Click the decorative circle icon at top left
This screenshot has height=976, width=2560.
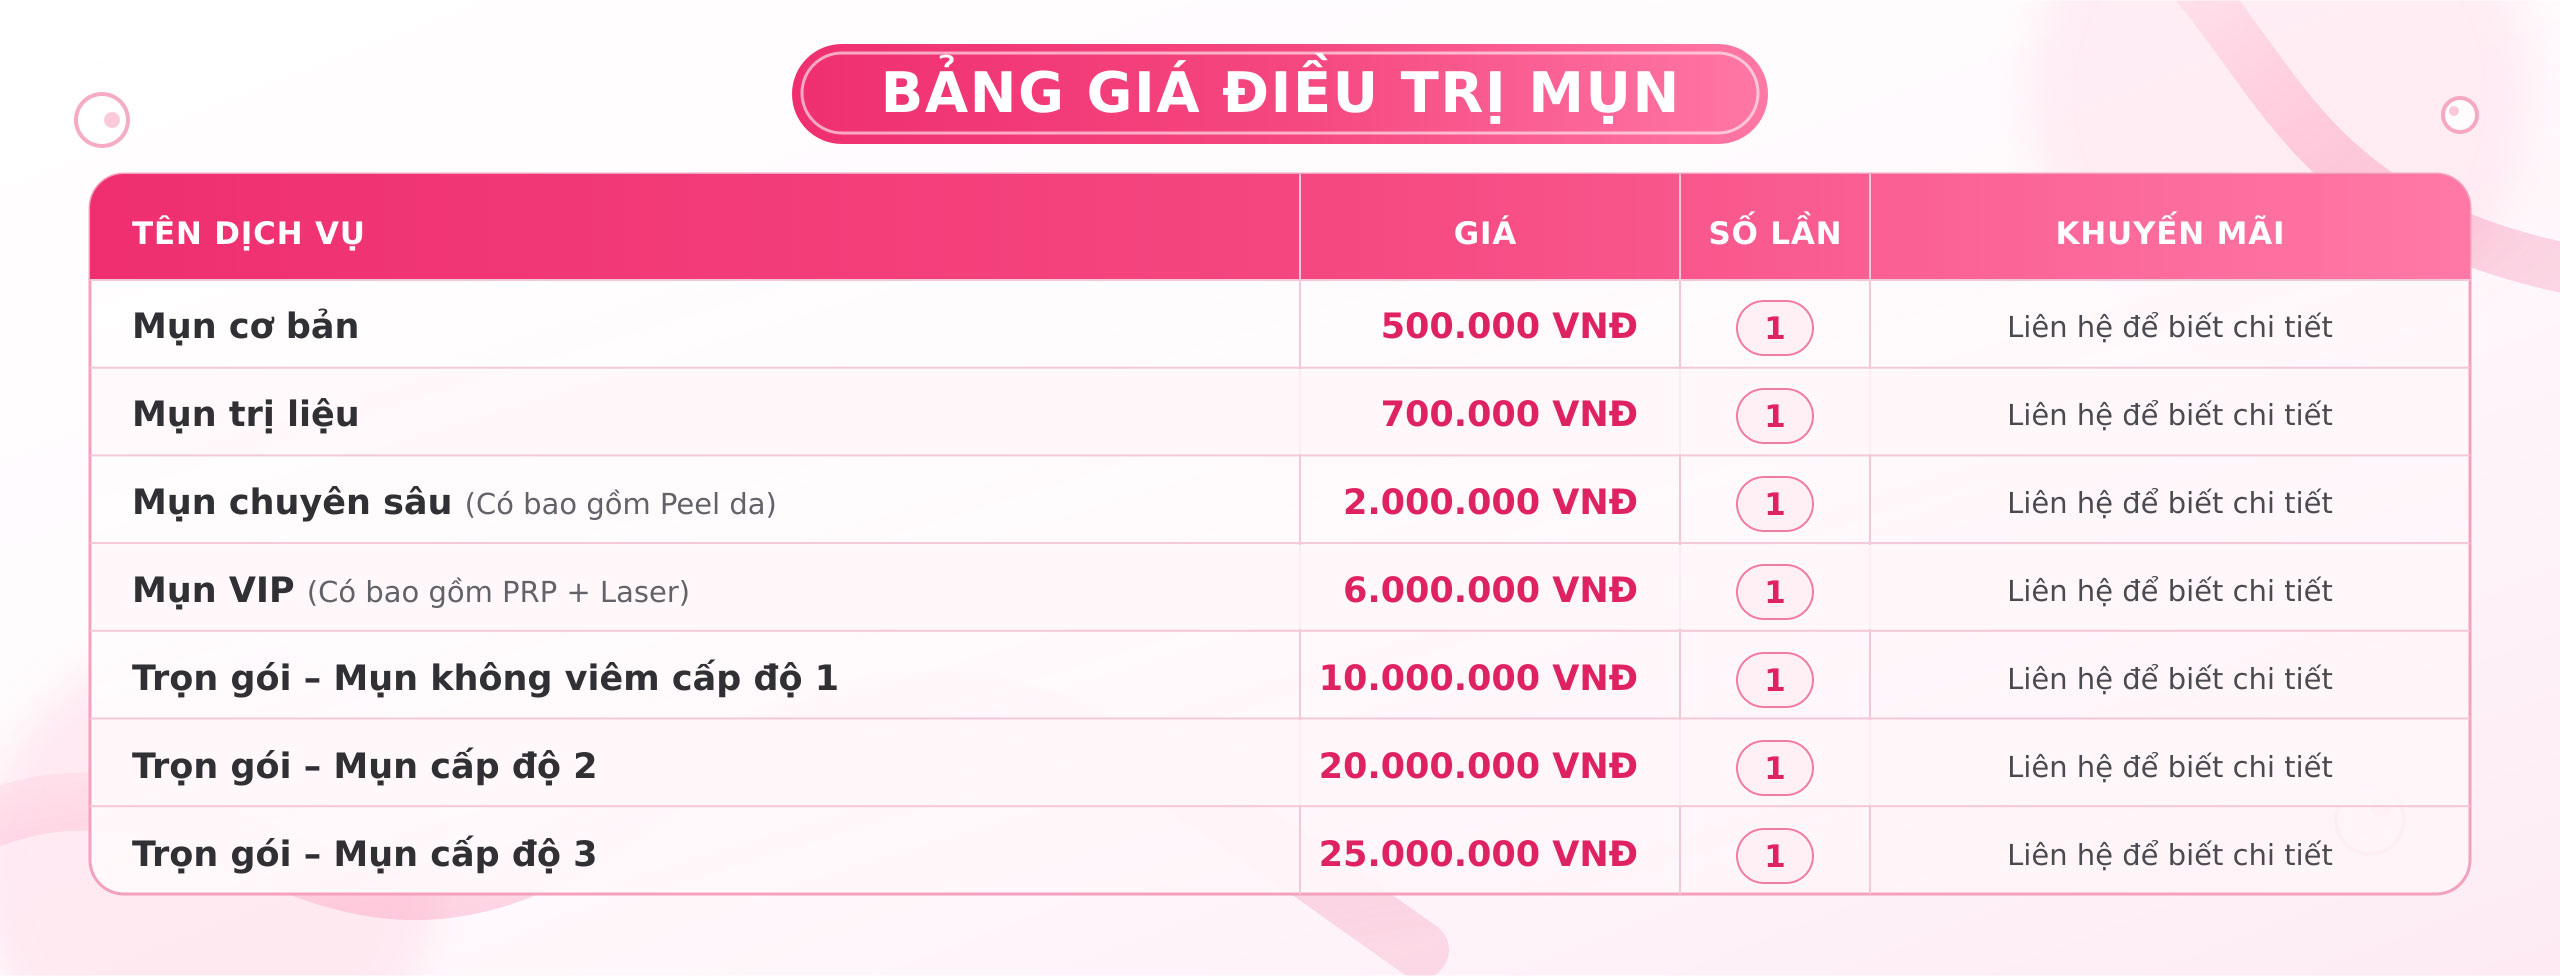[x=102, y=120]
